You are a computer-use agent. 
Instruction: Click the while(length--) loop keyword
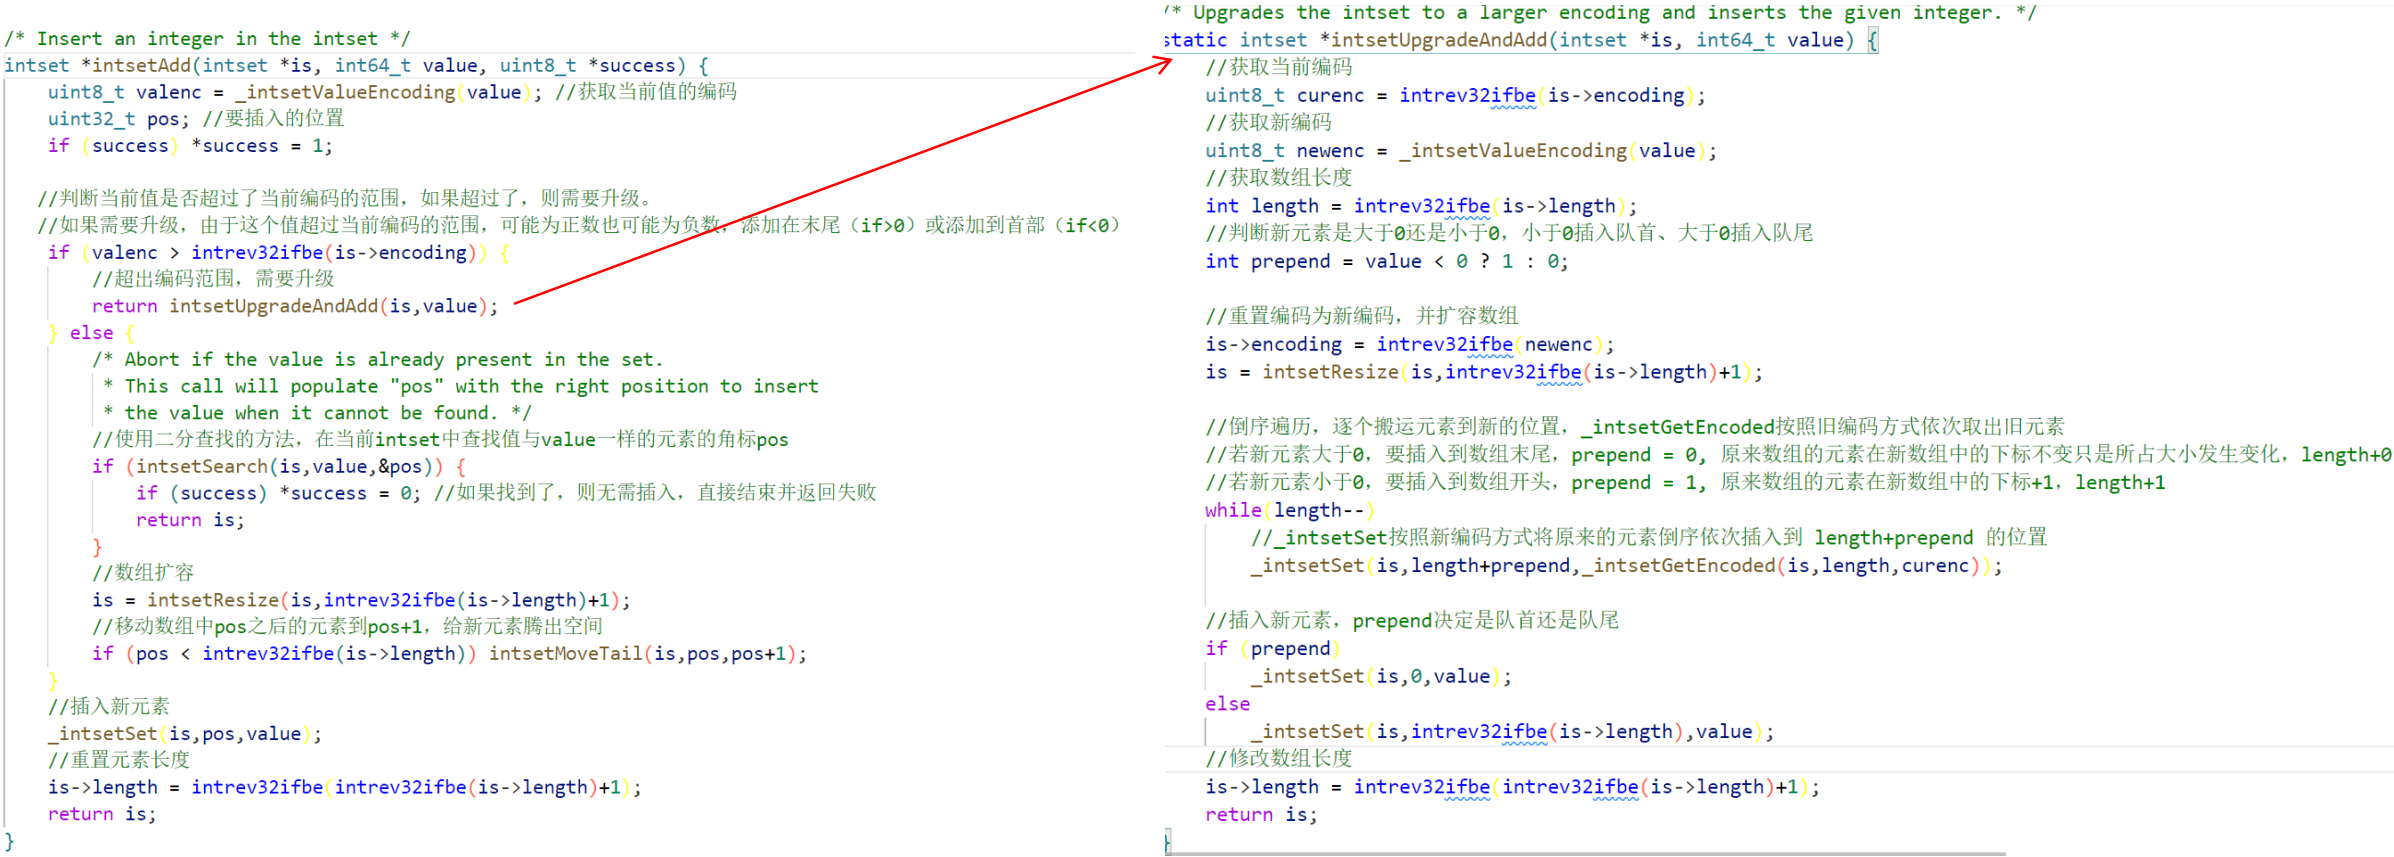point(1234,510)
